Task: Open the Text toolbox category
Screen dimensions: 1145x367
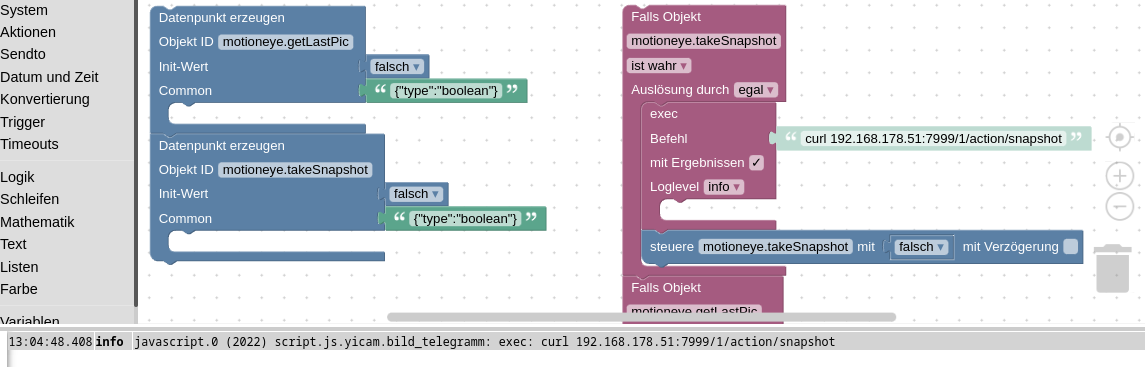Action: click(x=13, y=244)
